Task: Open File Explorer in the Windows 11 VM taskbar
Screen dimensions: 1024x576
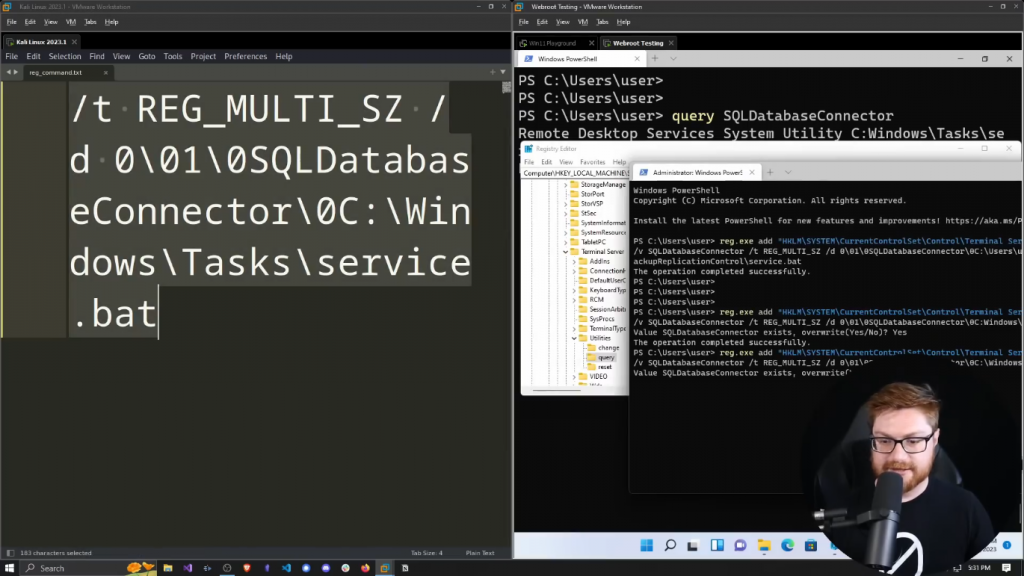Action: 764,545
